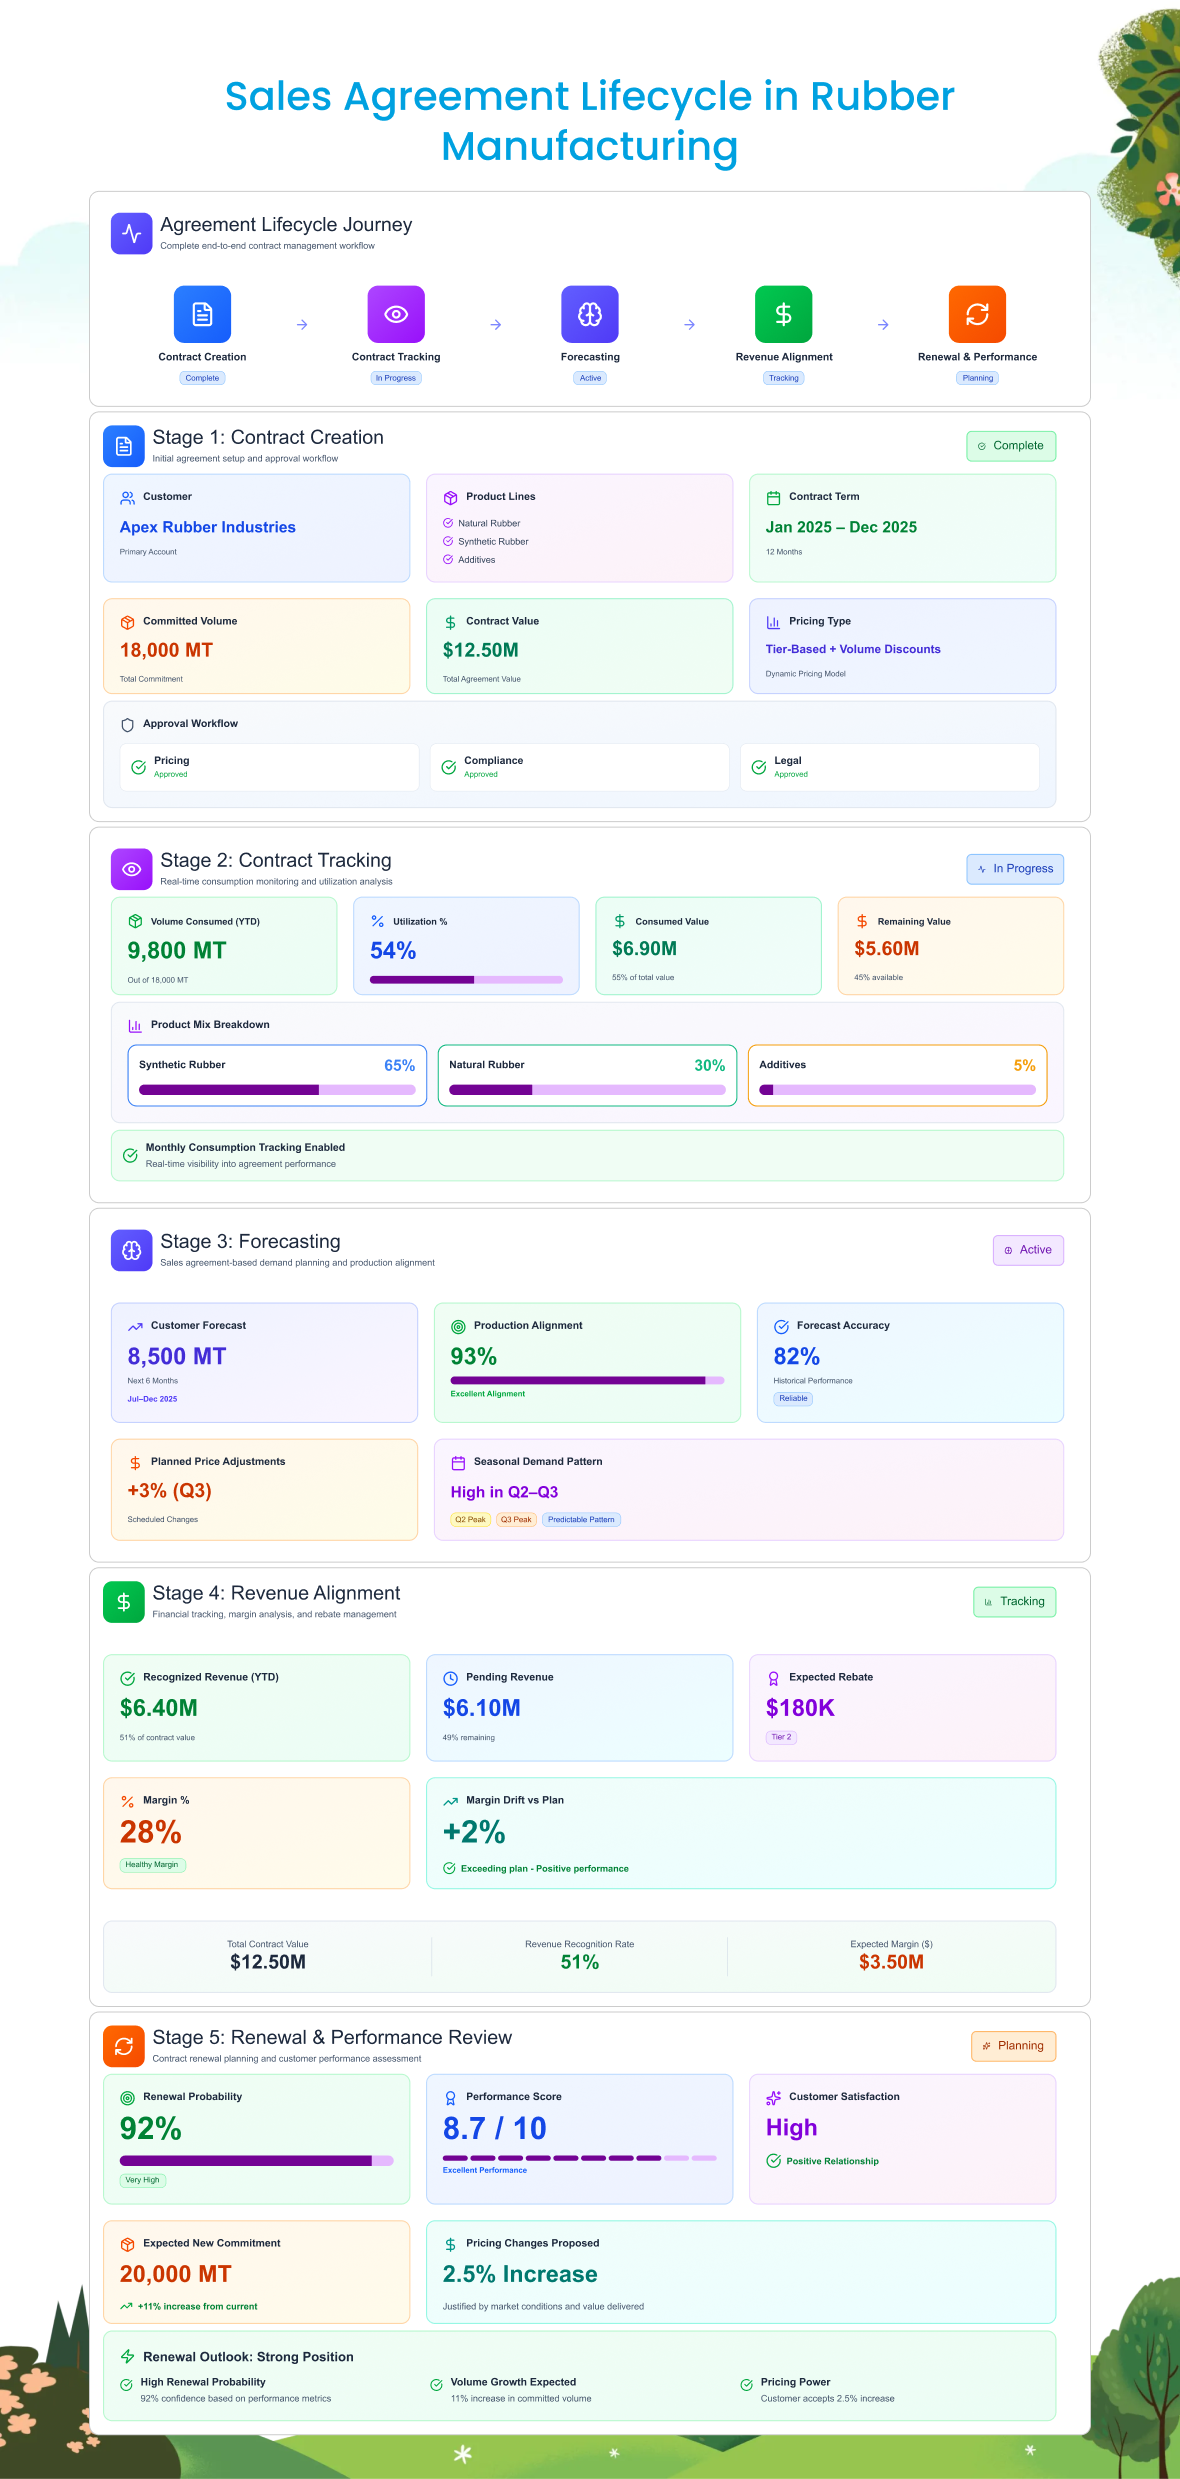Select the Forecasting brain icon
Screen dimensions: 1180x2479
click(x=590, y=314)
